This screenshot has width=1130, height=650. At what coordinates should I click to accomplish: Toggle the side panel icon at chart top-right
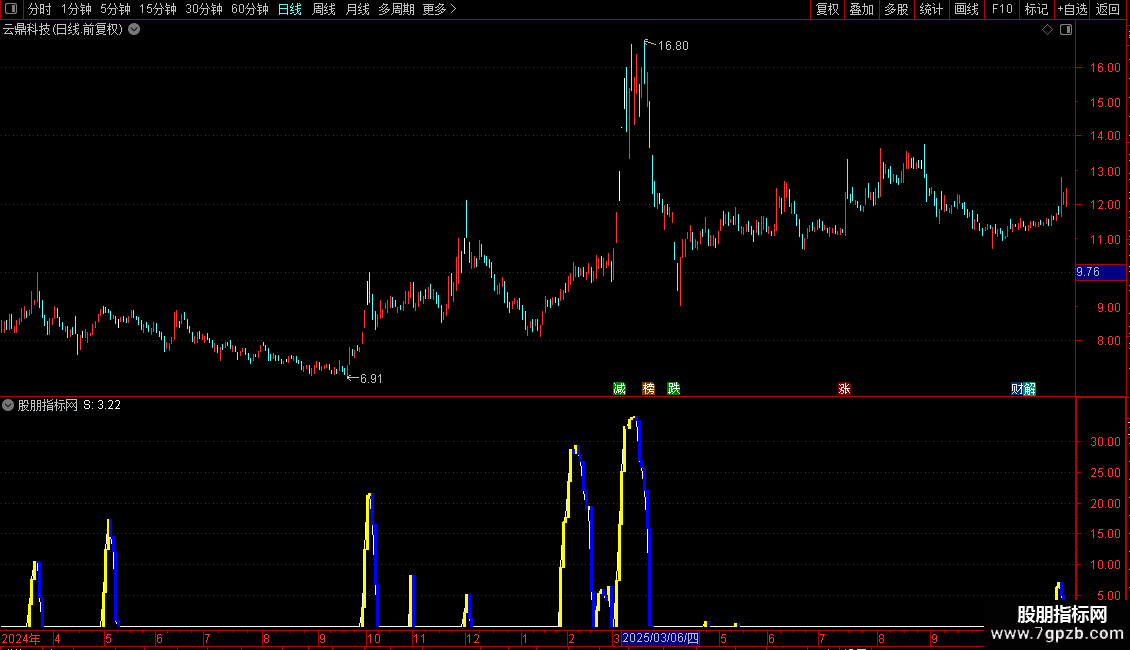point(1066,30)
